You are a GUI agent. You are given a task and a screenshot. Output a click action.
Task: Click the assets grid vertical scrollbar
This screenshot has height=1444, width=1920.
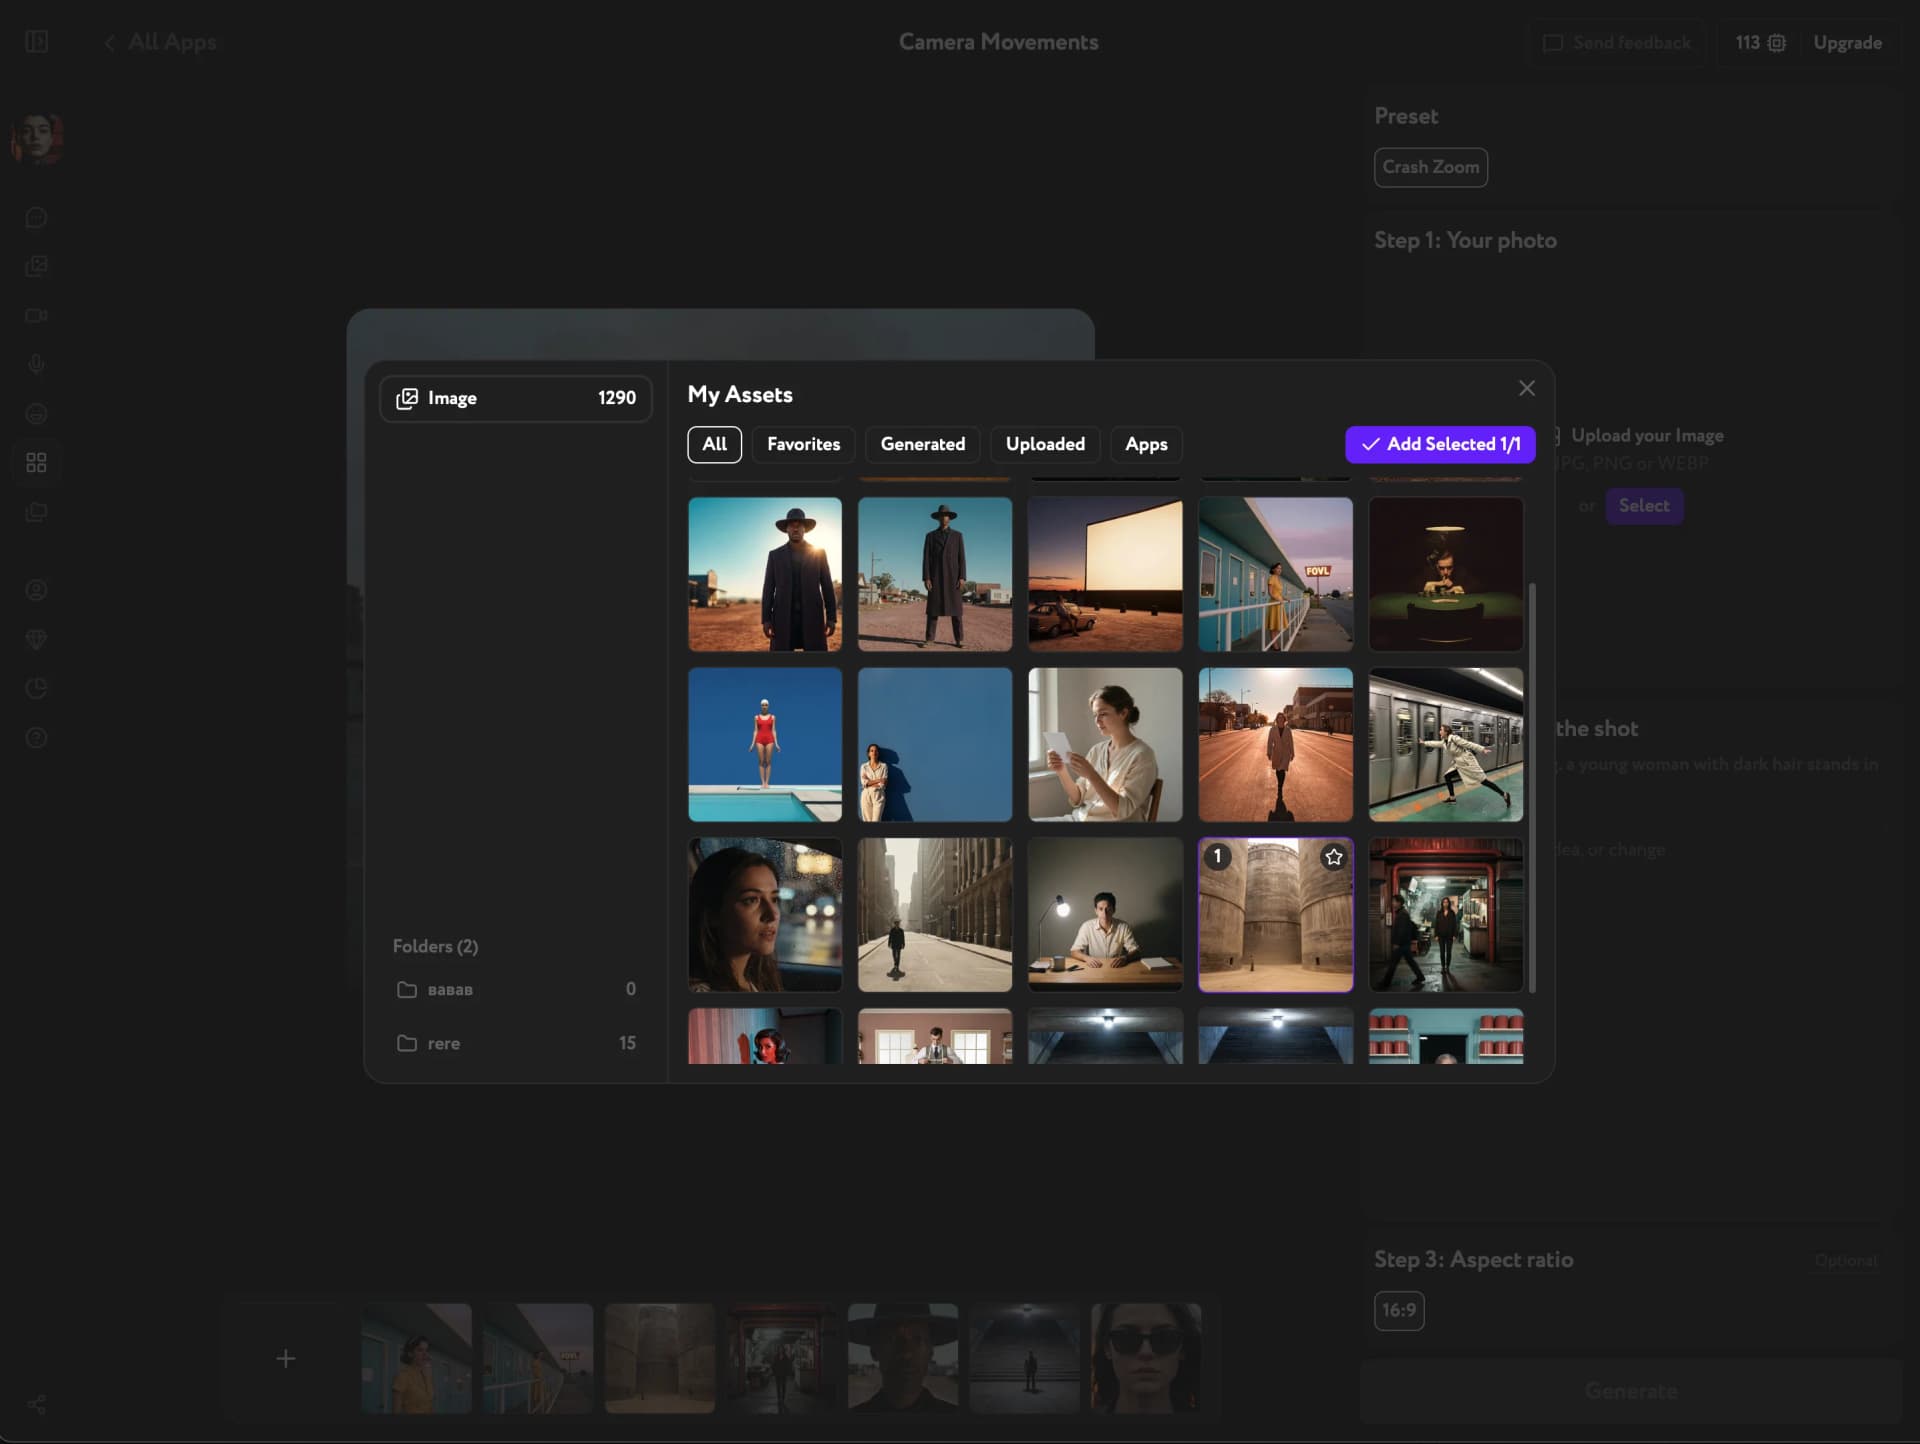1532,788
